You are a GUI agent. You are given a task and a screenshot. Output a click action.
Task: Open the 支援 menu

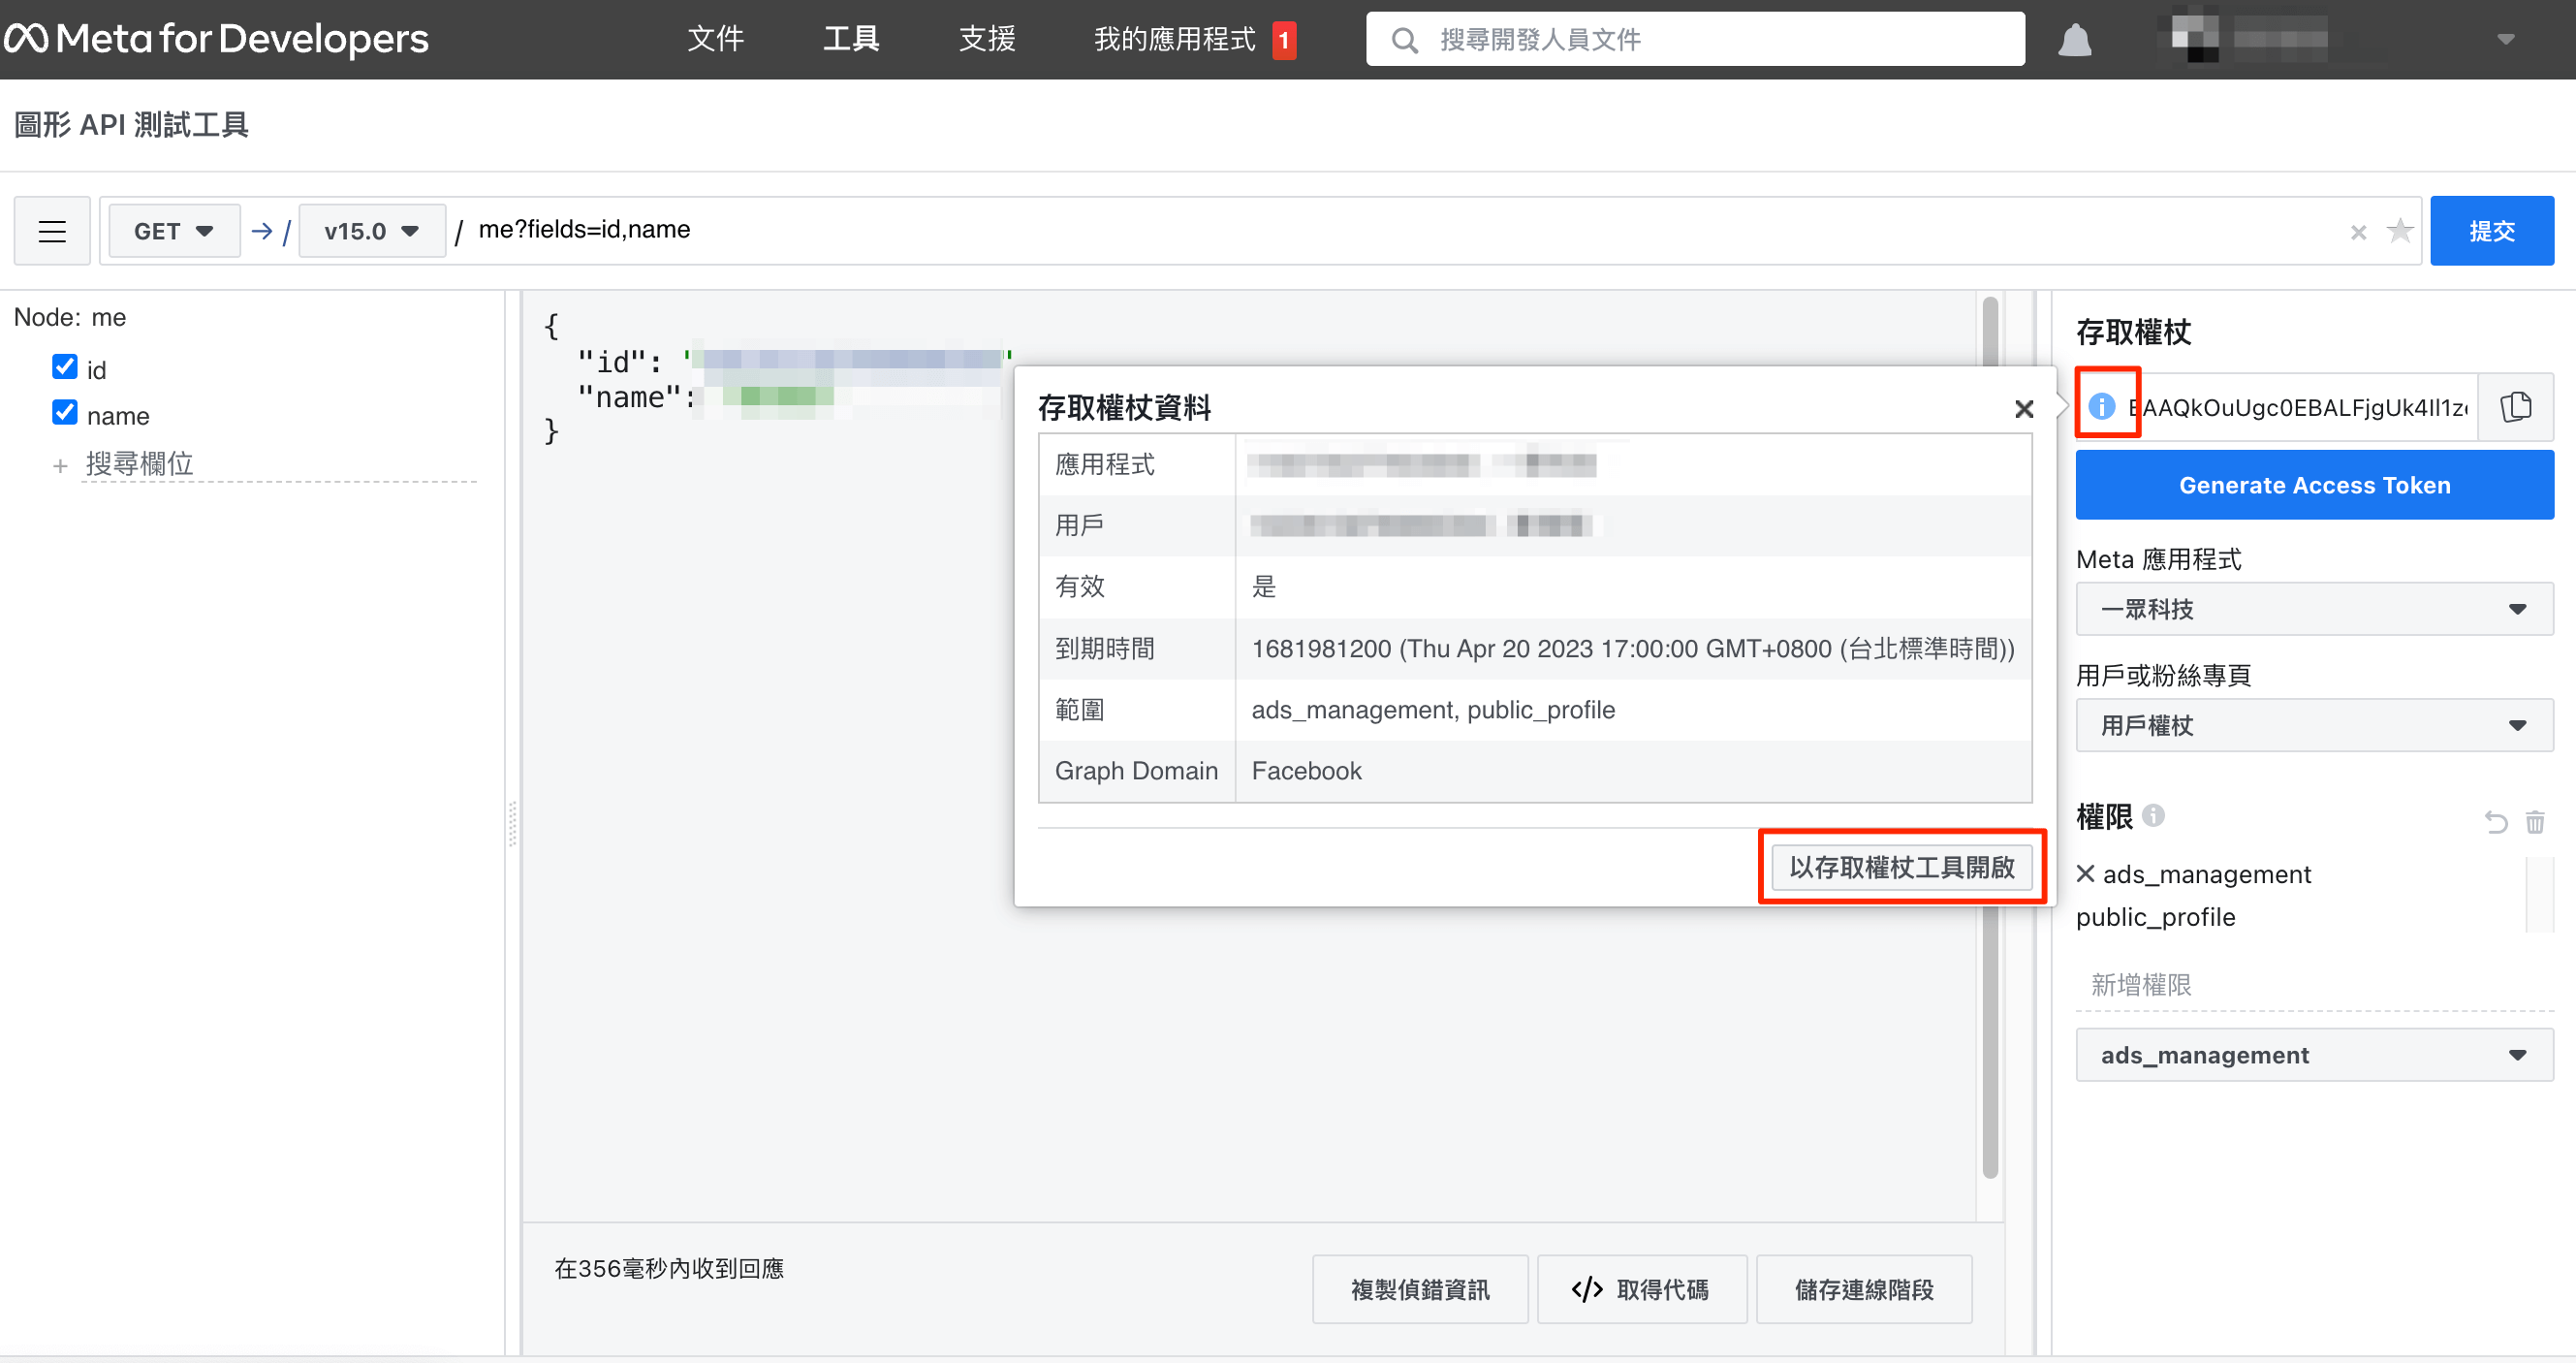(987, 39)
